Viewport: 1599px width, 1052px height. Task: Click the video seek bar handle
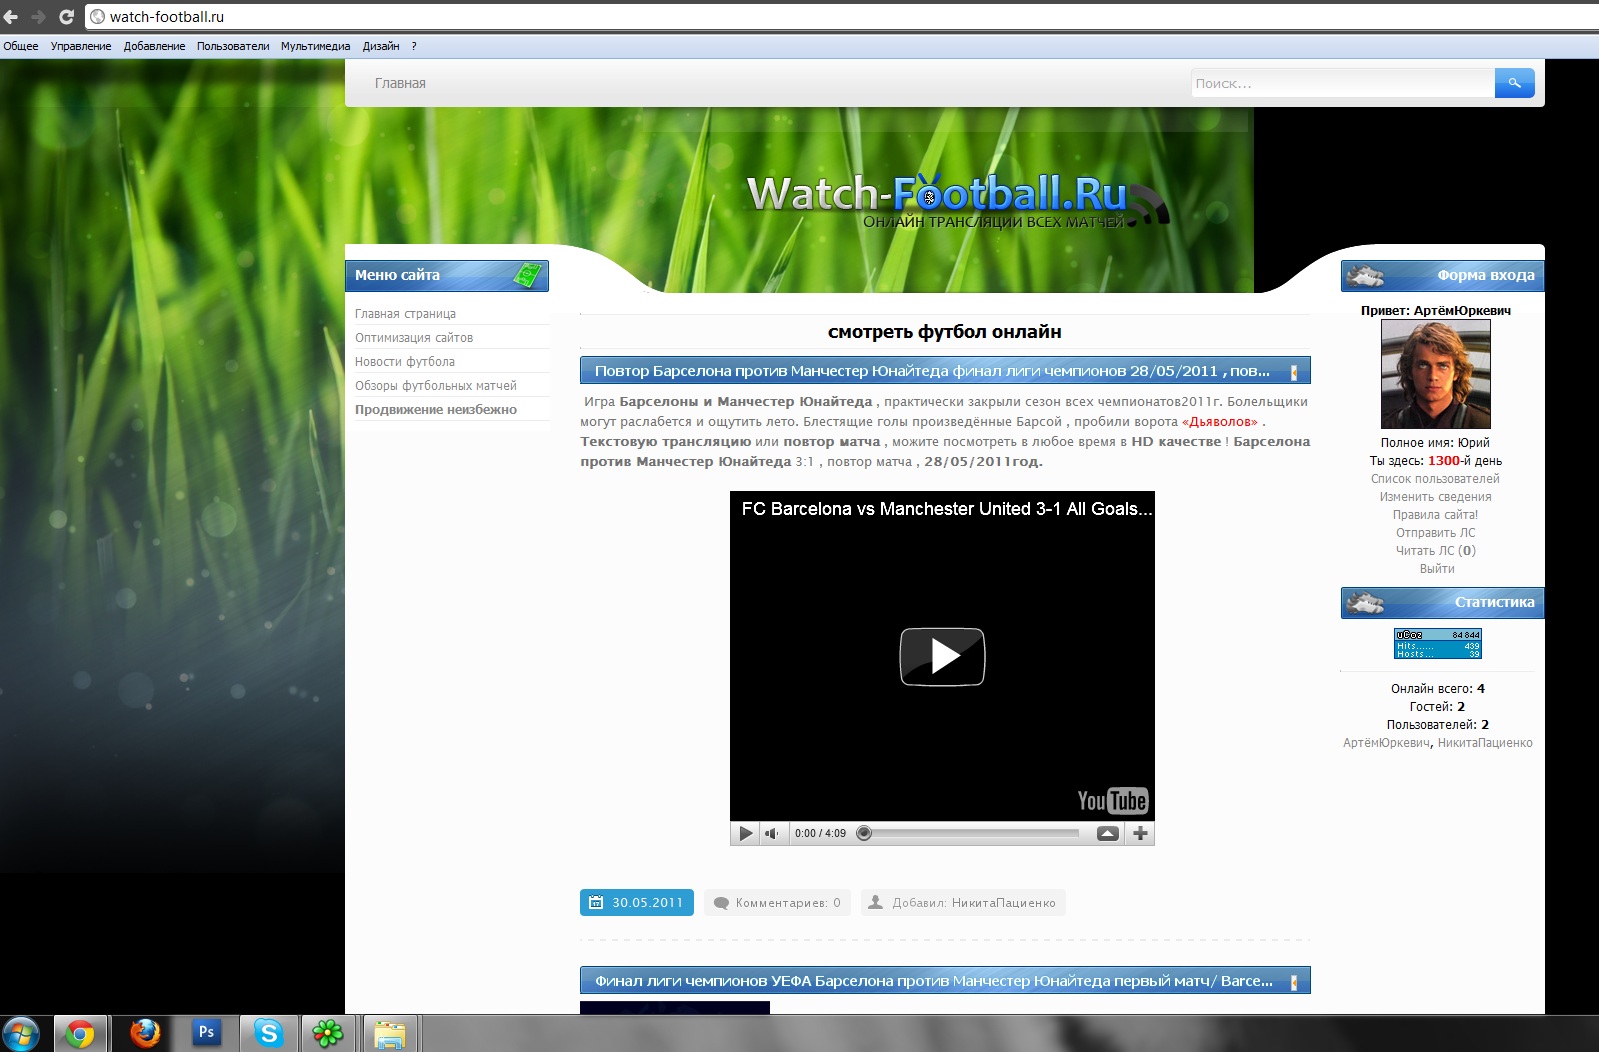coord(864,833)
